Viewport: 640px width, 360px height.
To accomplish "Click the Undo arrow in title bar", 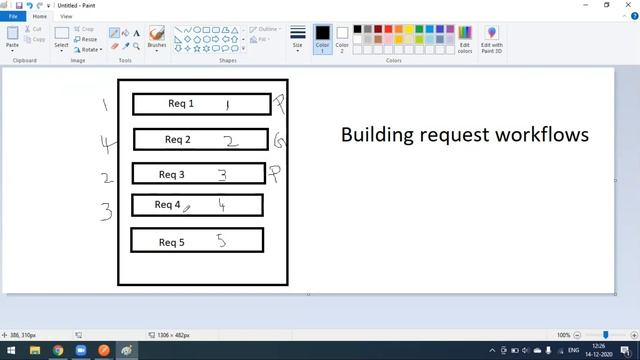I will [x=29, y=5].
